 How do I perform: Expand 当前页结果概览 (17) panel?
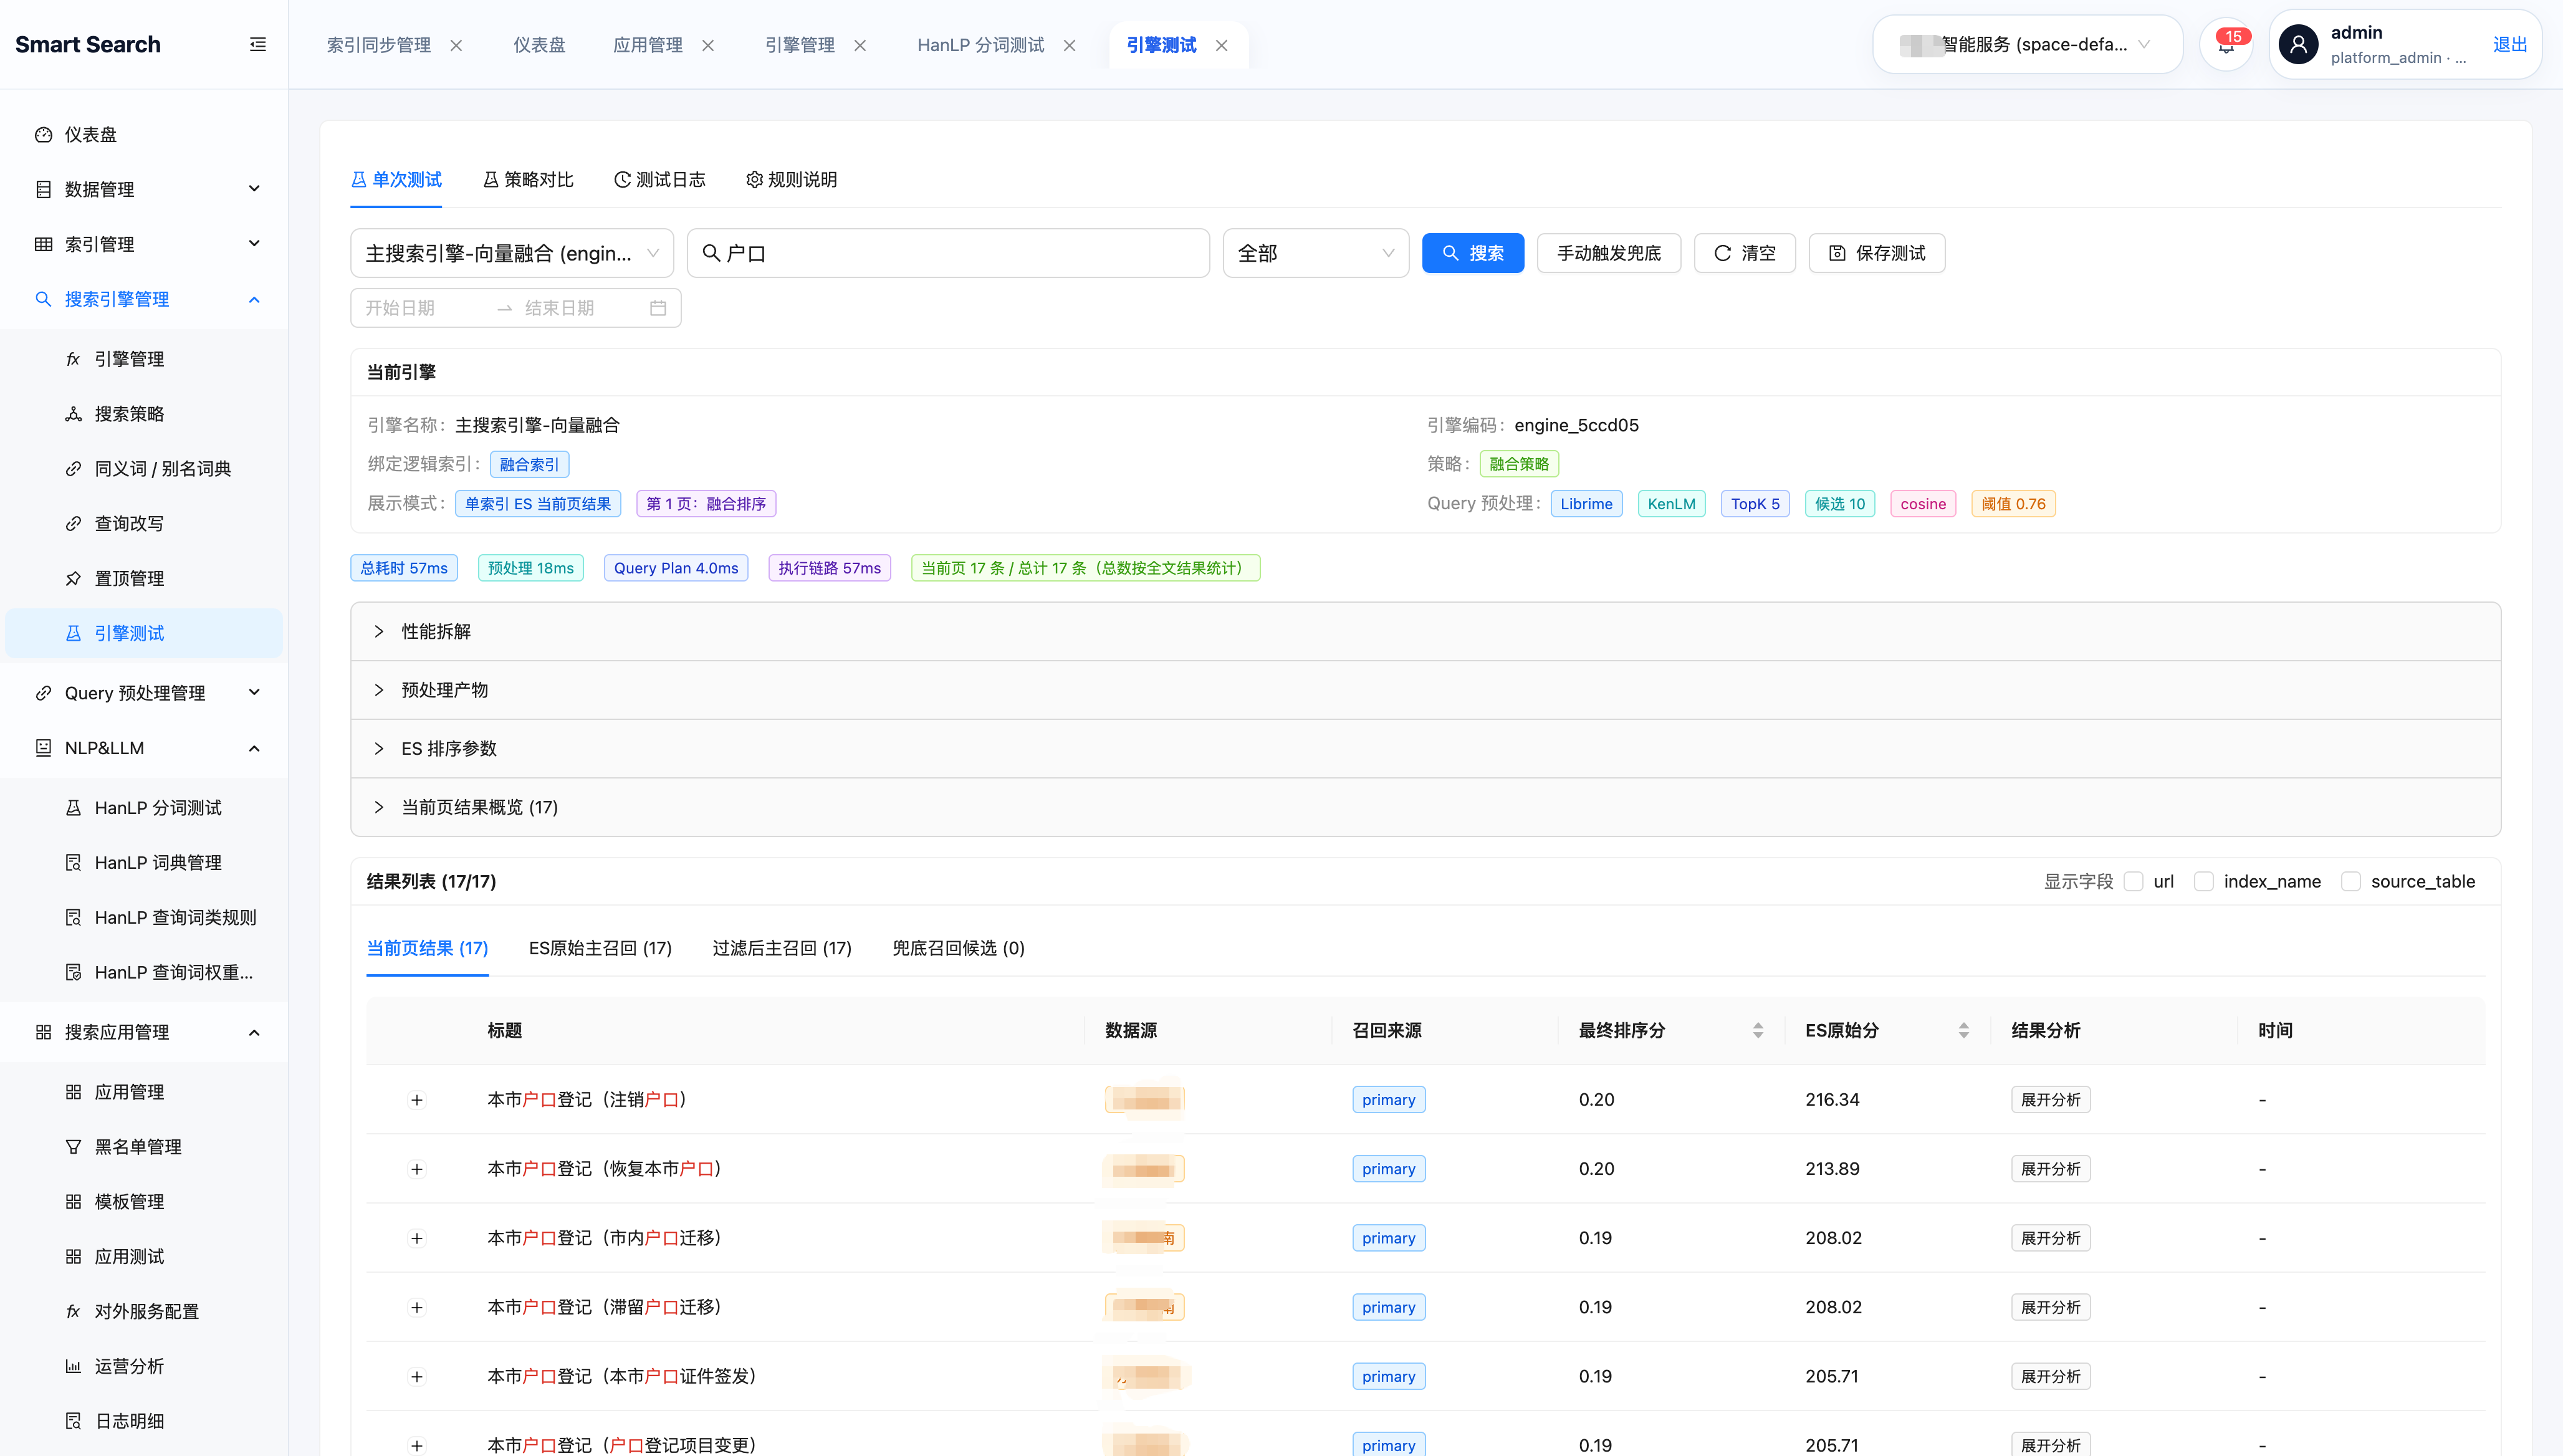coord(1425,808)
